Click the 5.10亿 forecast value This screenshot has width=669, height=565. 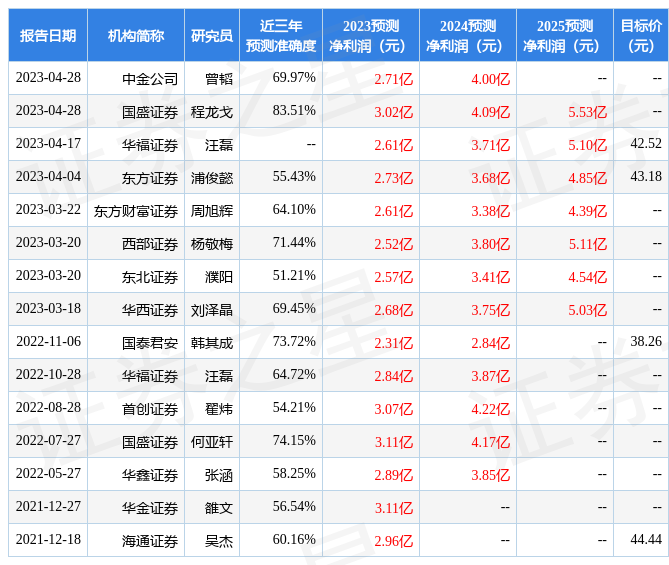[x=588, y=146]
